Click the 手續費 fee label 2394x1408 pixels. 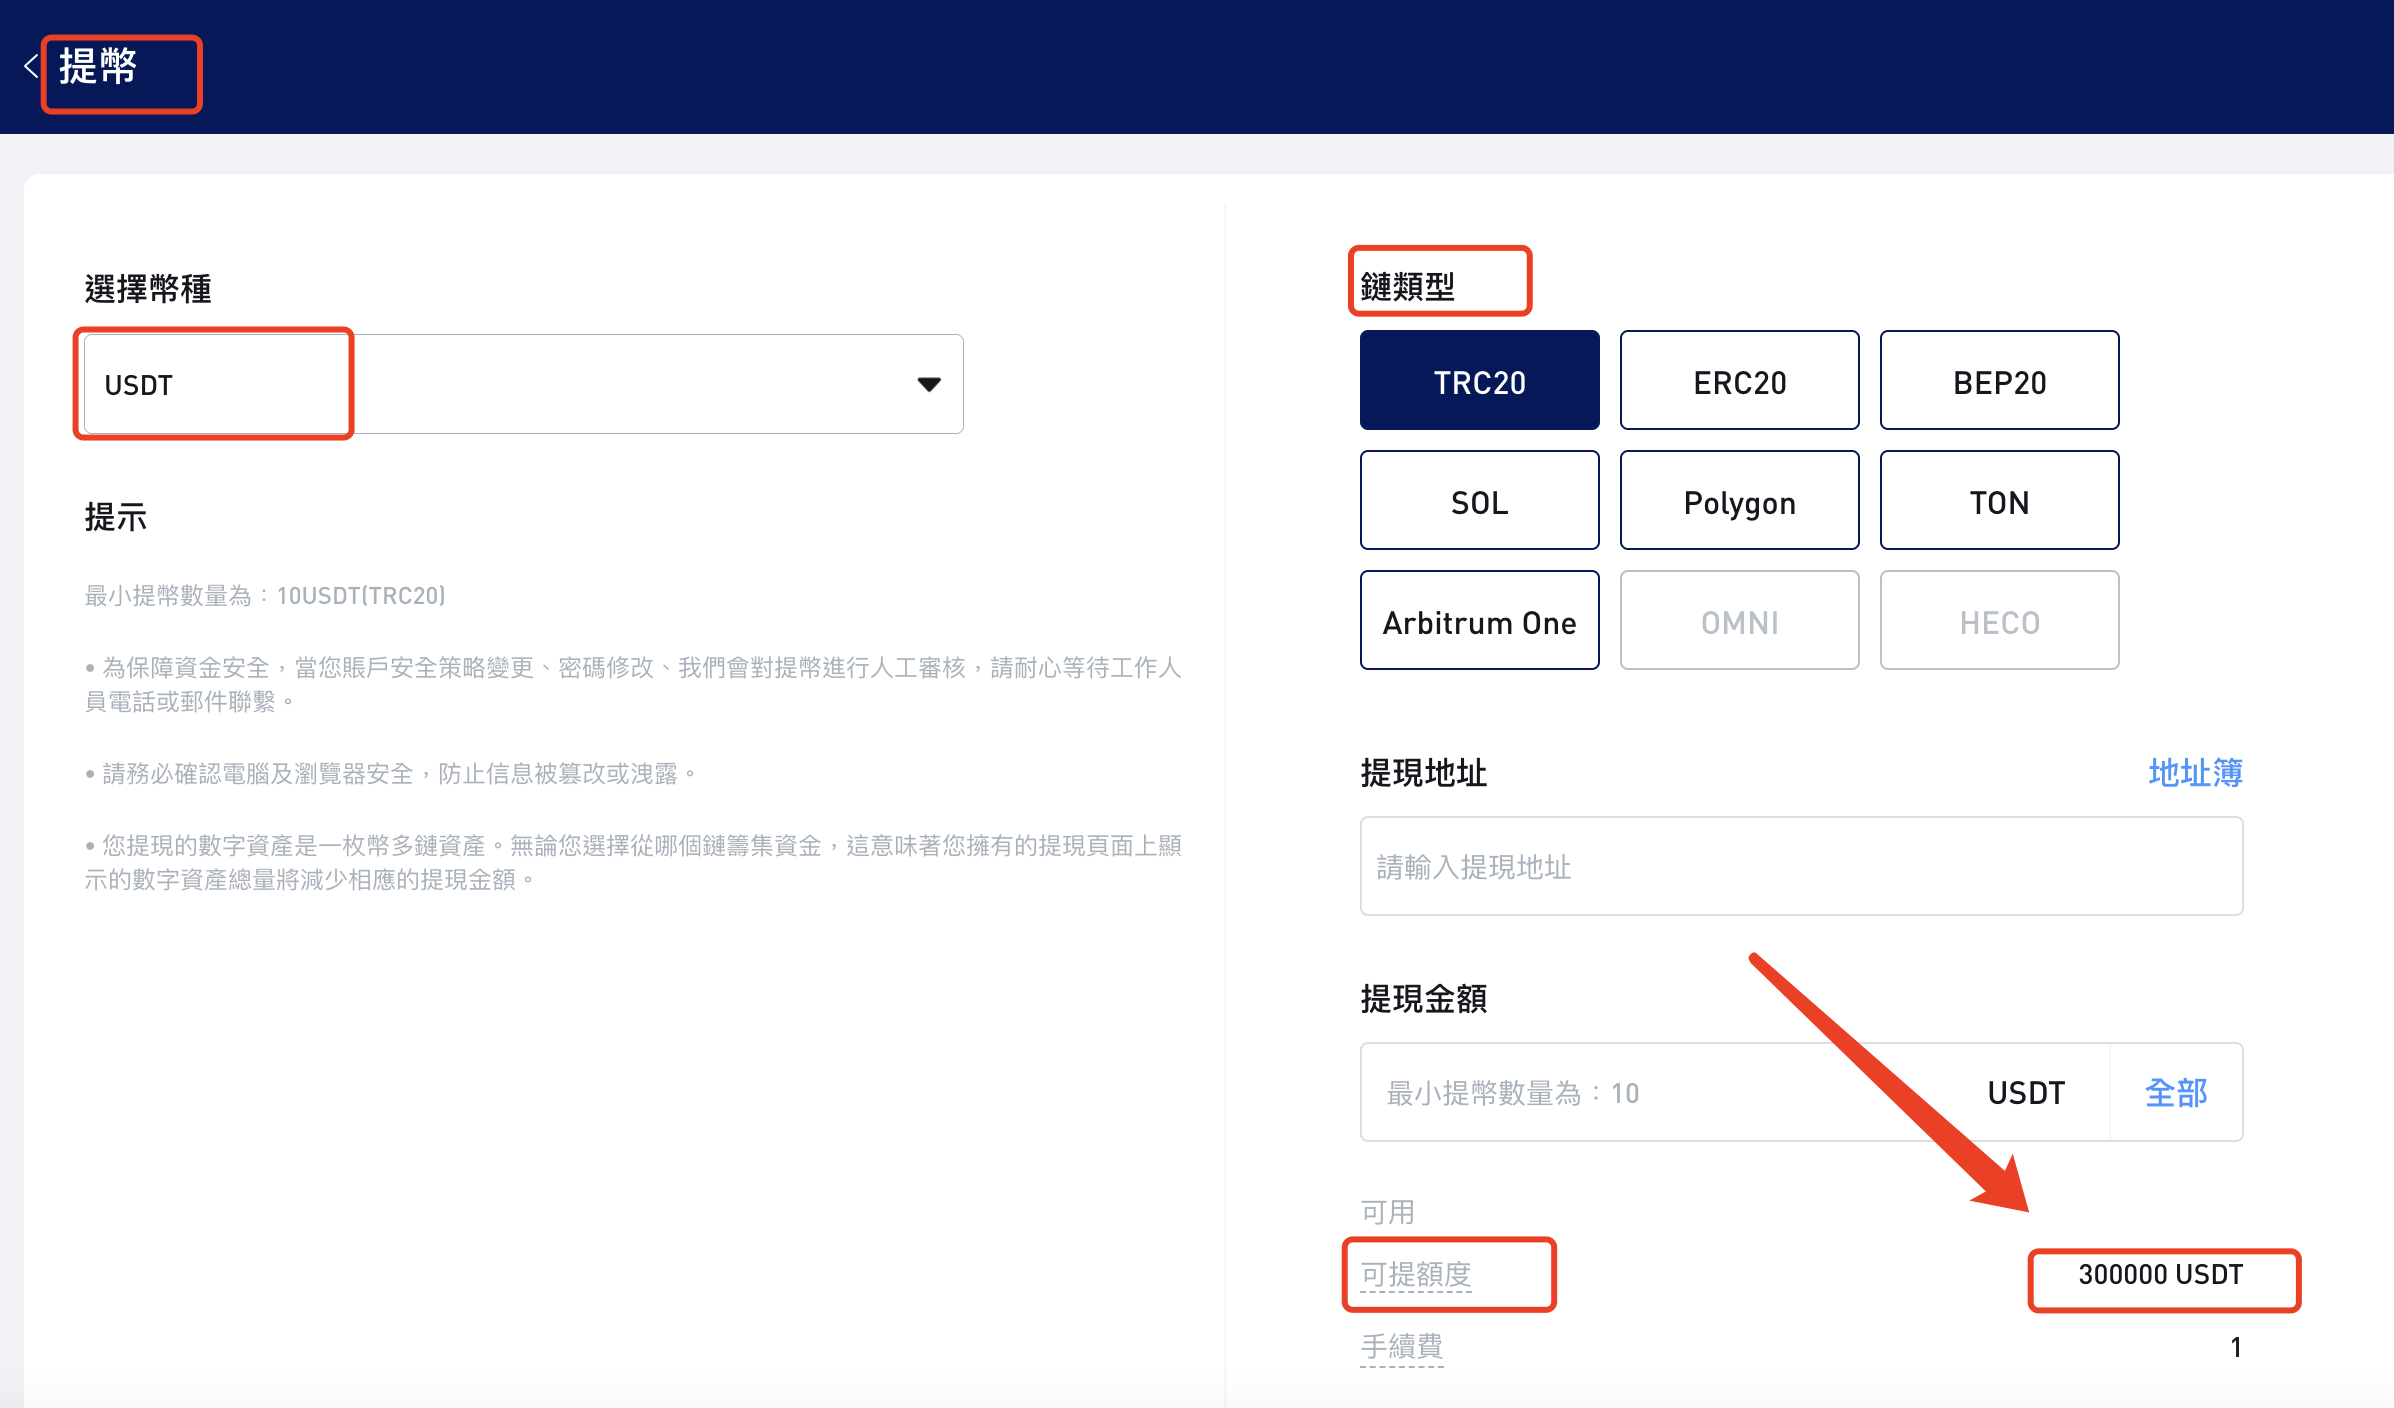[x=1401, y=1347]
